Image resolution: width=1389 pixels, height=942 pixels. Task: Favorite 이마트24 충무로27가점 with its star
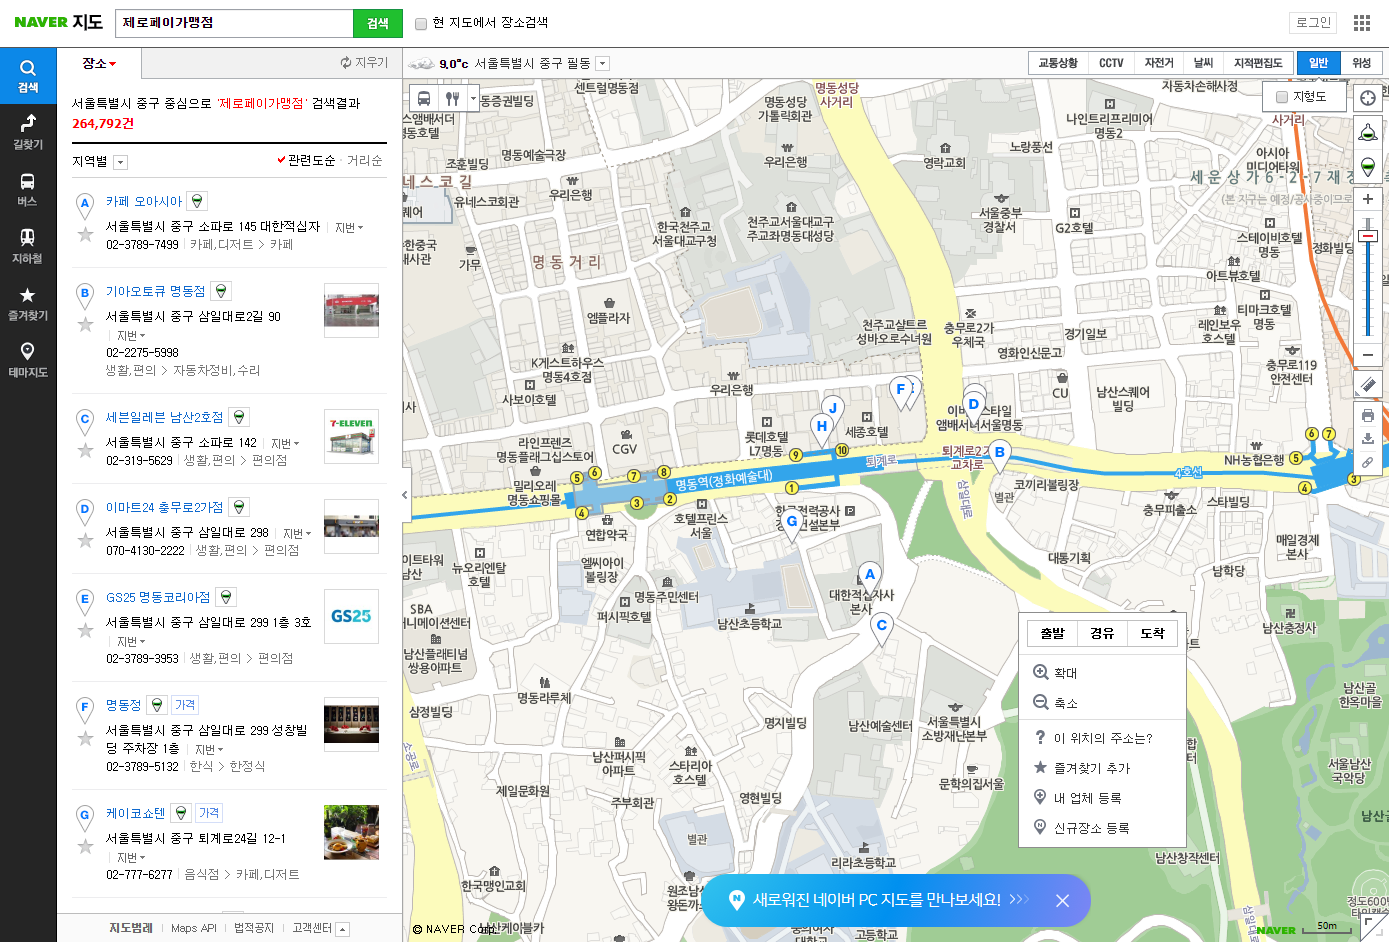point(86,540)
